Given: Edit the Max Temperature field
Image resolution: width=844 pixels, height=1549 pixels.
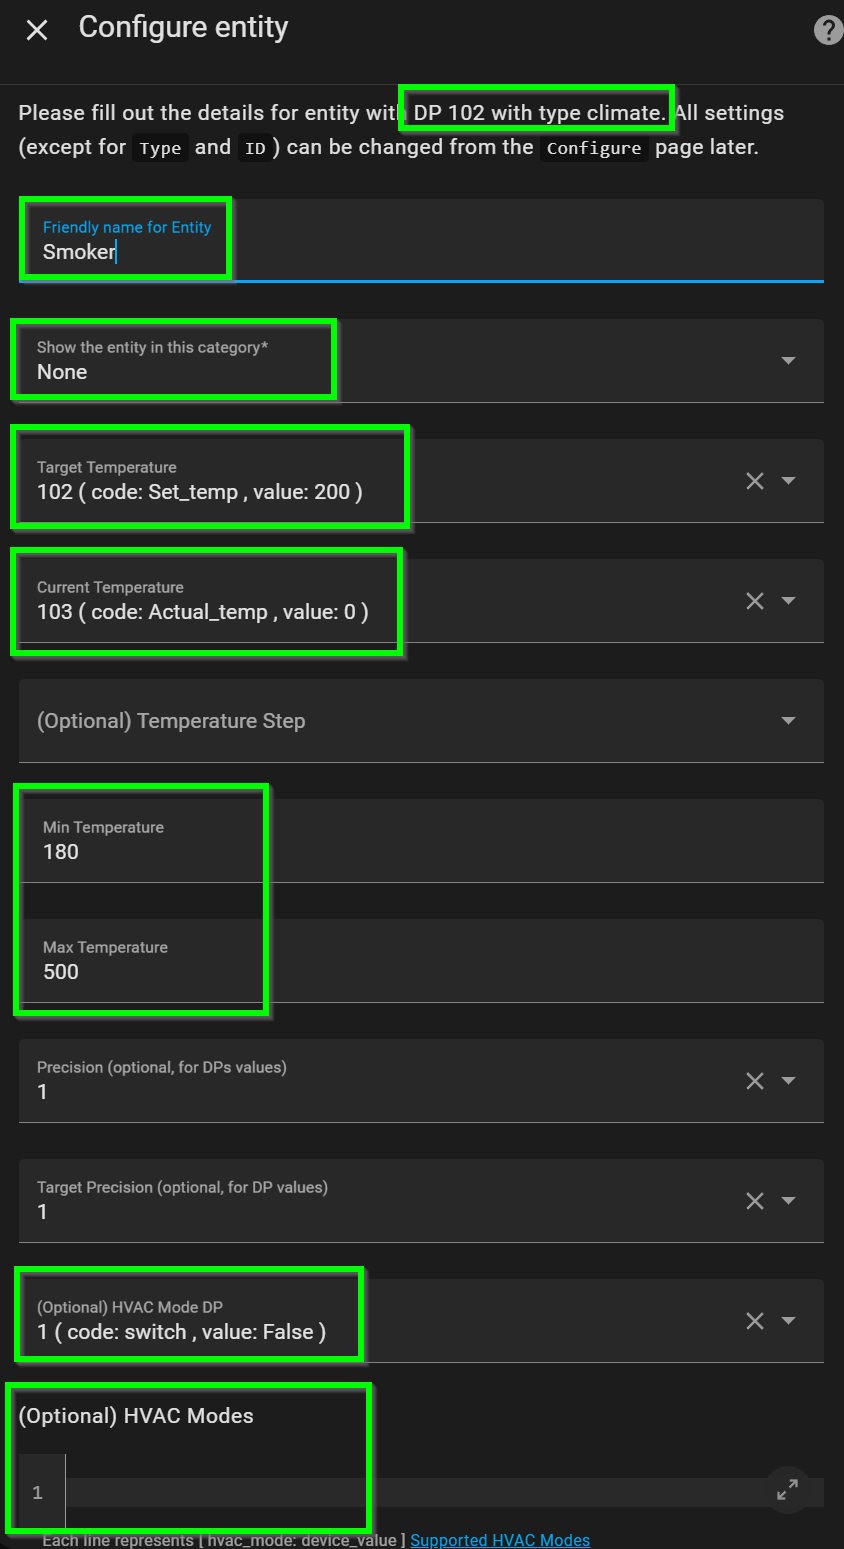Looking at the screenshot, I should coord(421,961).
